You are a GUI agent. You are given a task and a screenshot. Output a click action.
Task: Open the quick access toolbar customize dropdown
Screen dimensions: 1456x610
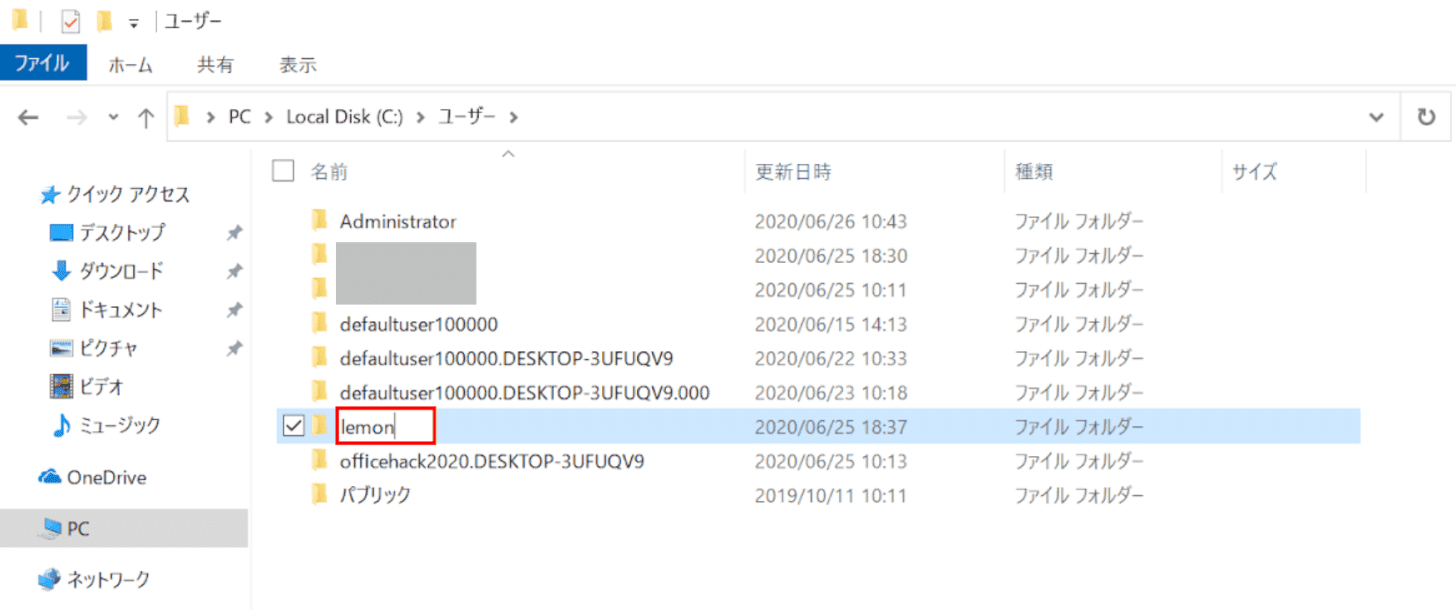pyautogui.click(x=133, y=22)
